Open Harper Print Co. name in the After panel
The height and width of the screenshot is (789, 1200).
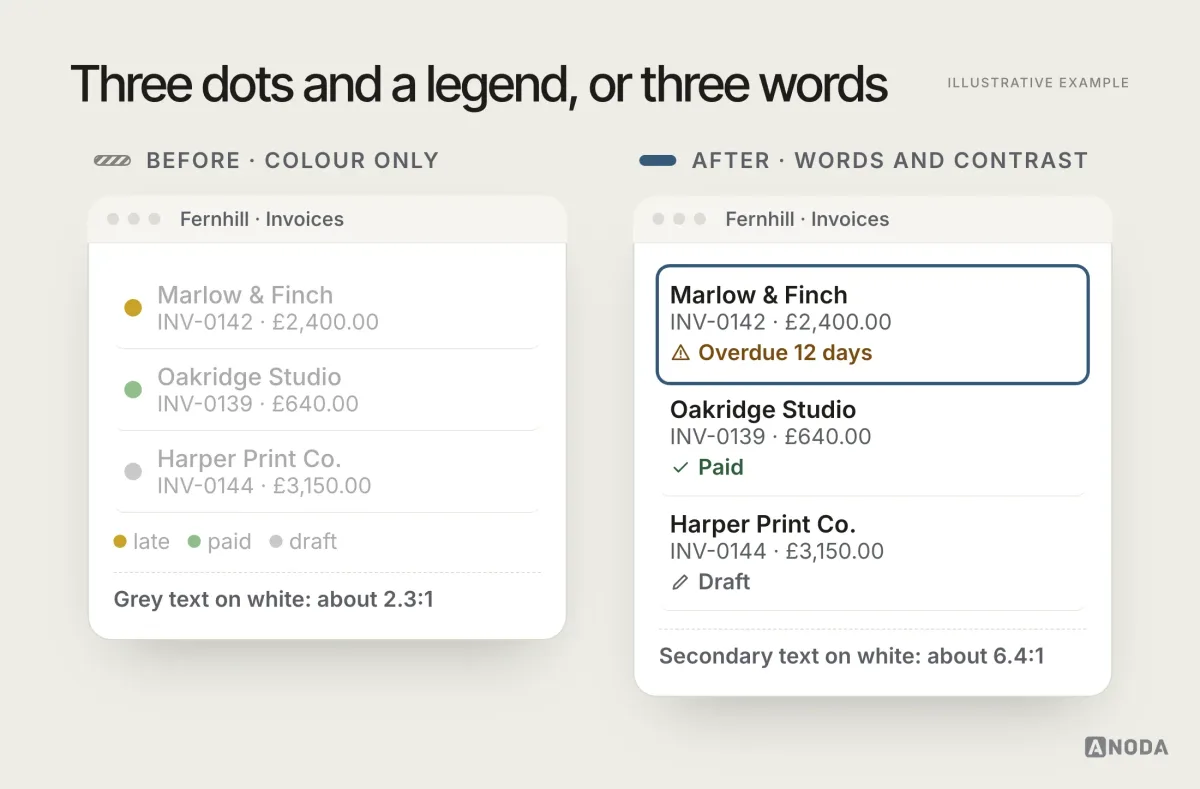pyautogui.click(x=763, y=525)
